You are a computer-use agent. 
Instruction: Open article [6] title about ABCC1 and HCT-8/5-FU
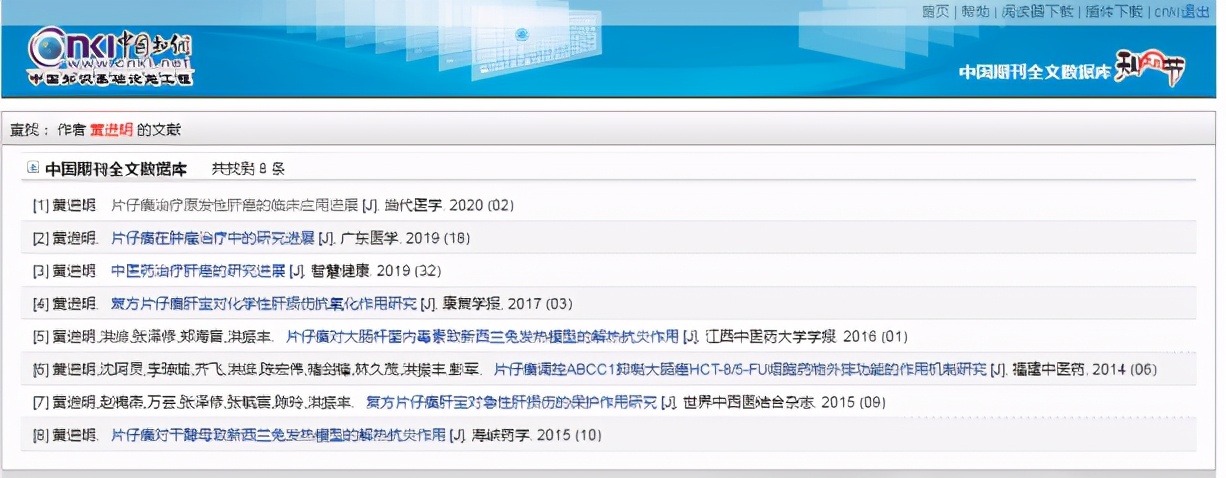740,370
